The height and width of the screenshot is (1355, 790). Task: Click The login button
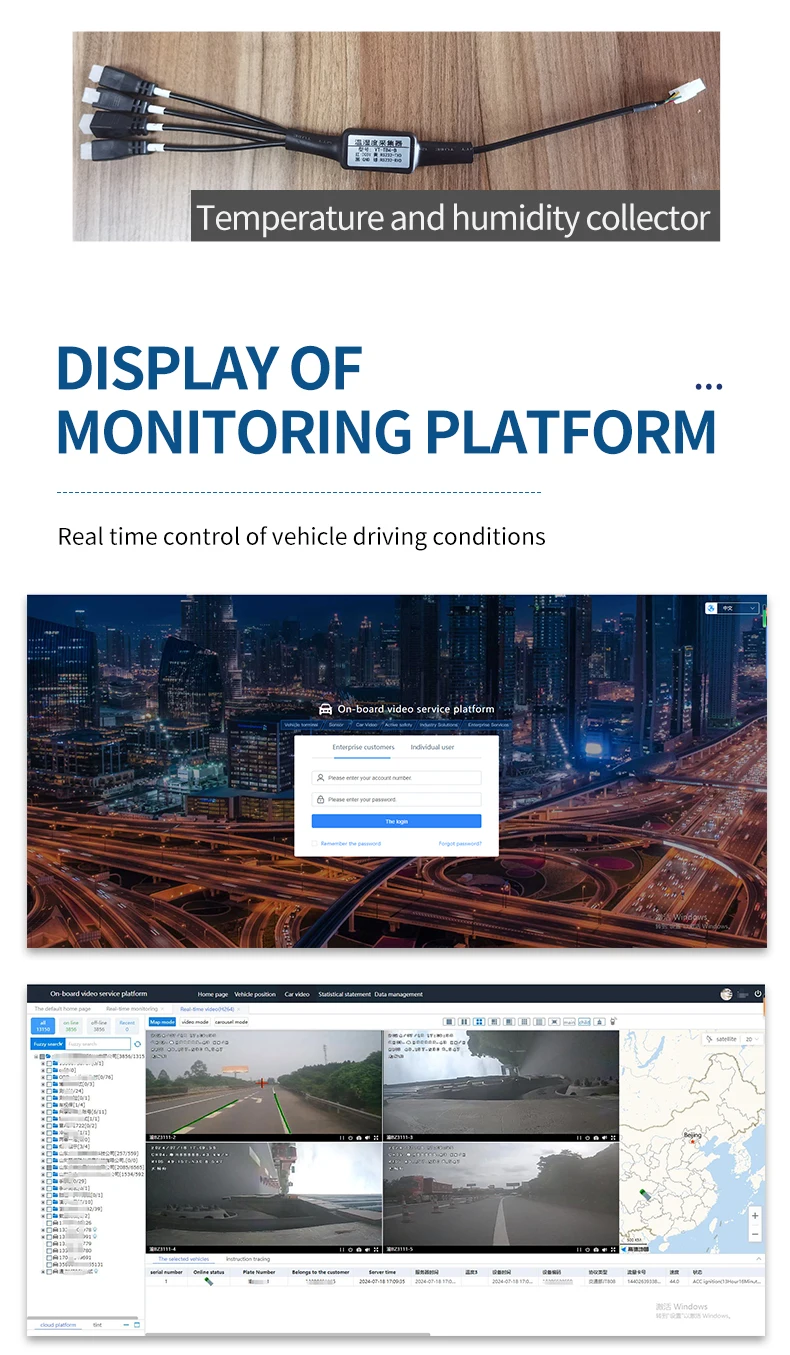click(x=396, y=821)
